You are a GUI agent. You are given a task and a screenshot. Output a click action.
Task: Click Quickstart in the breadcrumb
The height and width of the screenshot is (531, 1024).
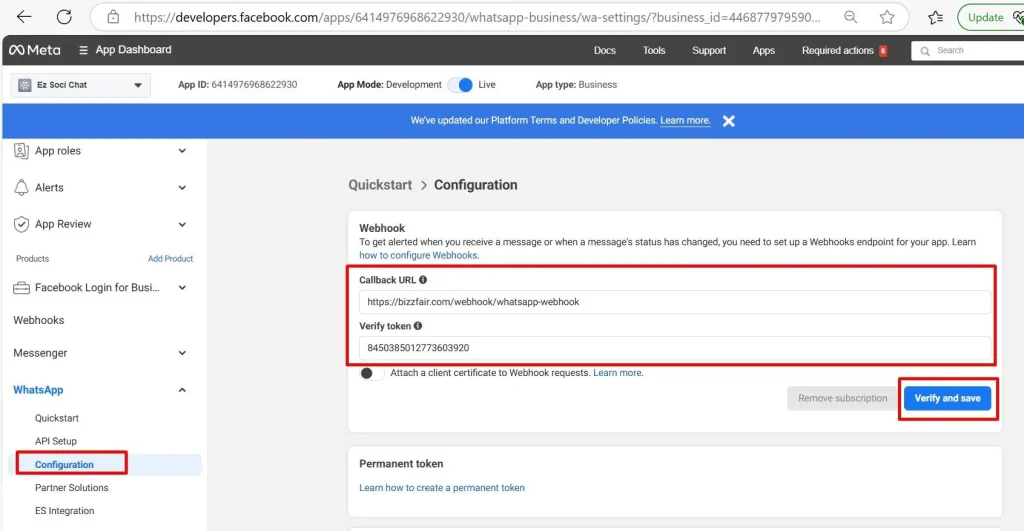[x=380, y=185]
